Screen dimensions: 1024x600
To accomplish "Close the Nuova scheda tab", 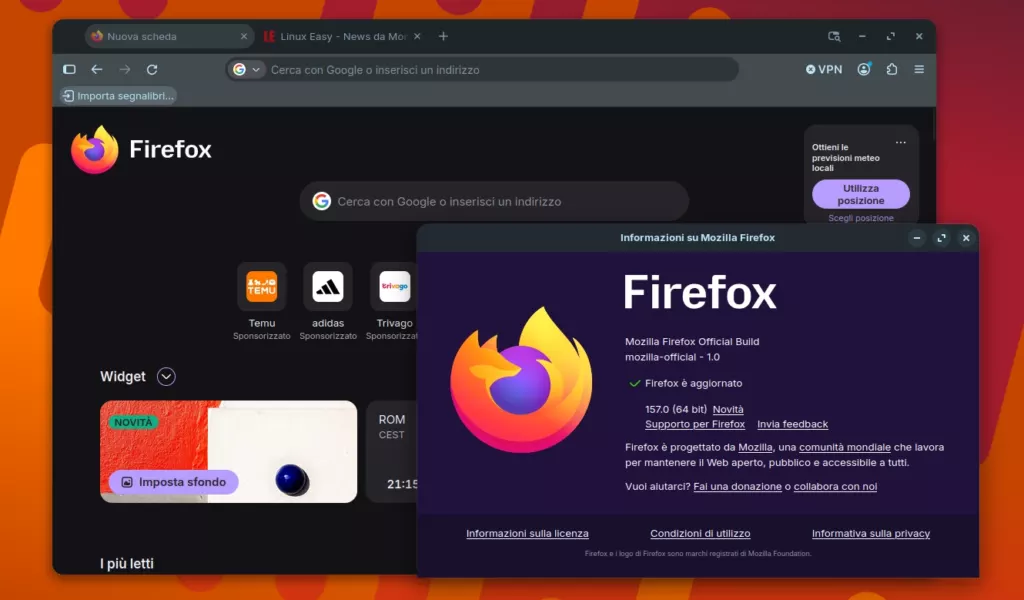I will coord(244,37).
